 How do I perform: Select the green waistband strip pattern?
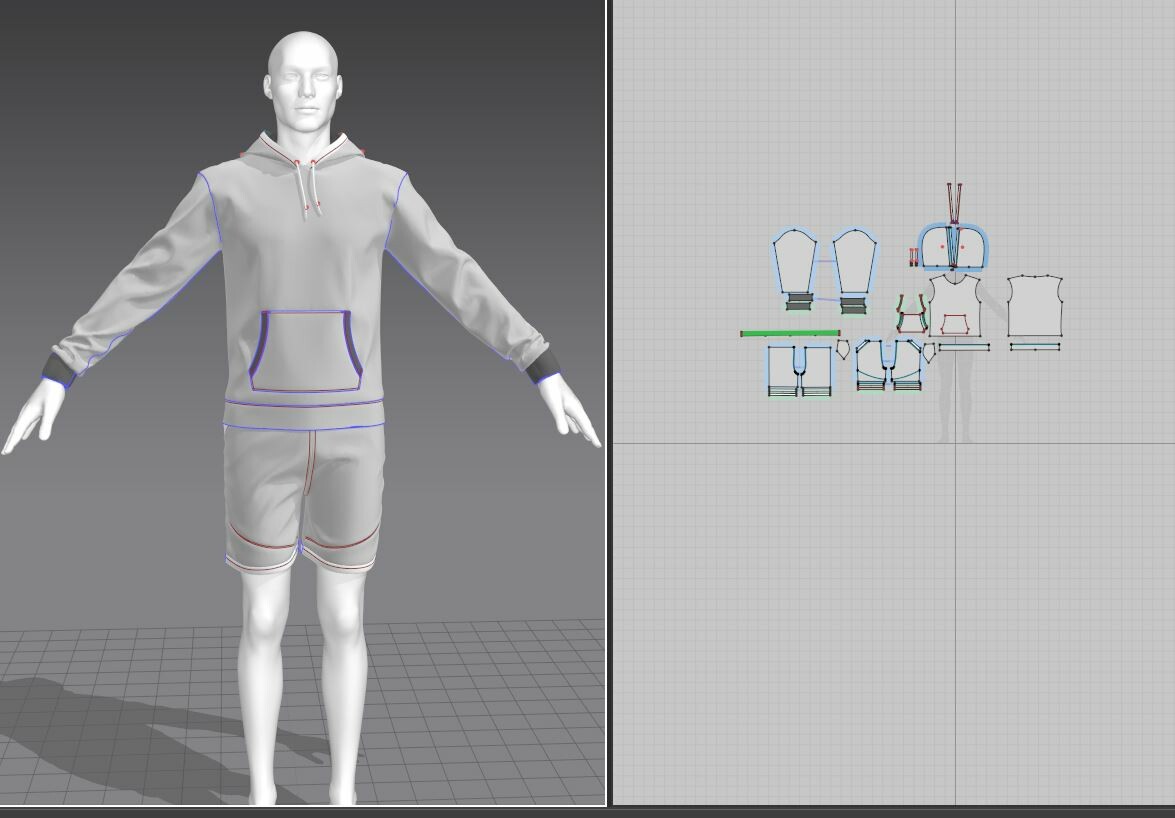pyautogui.click(x=790, y=331)
